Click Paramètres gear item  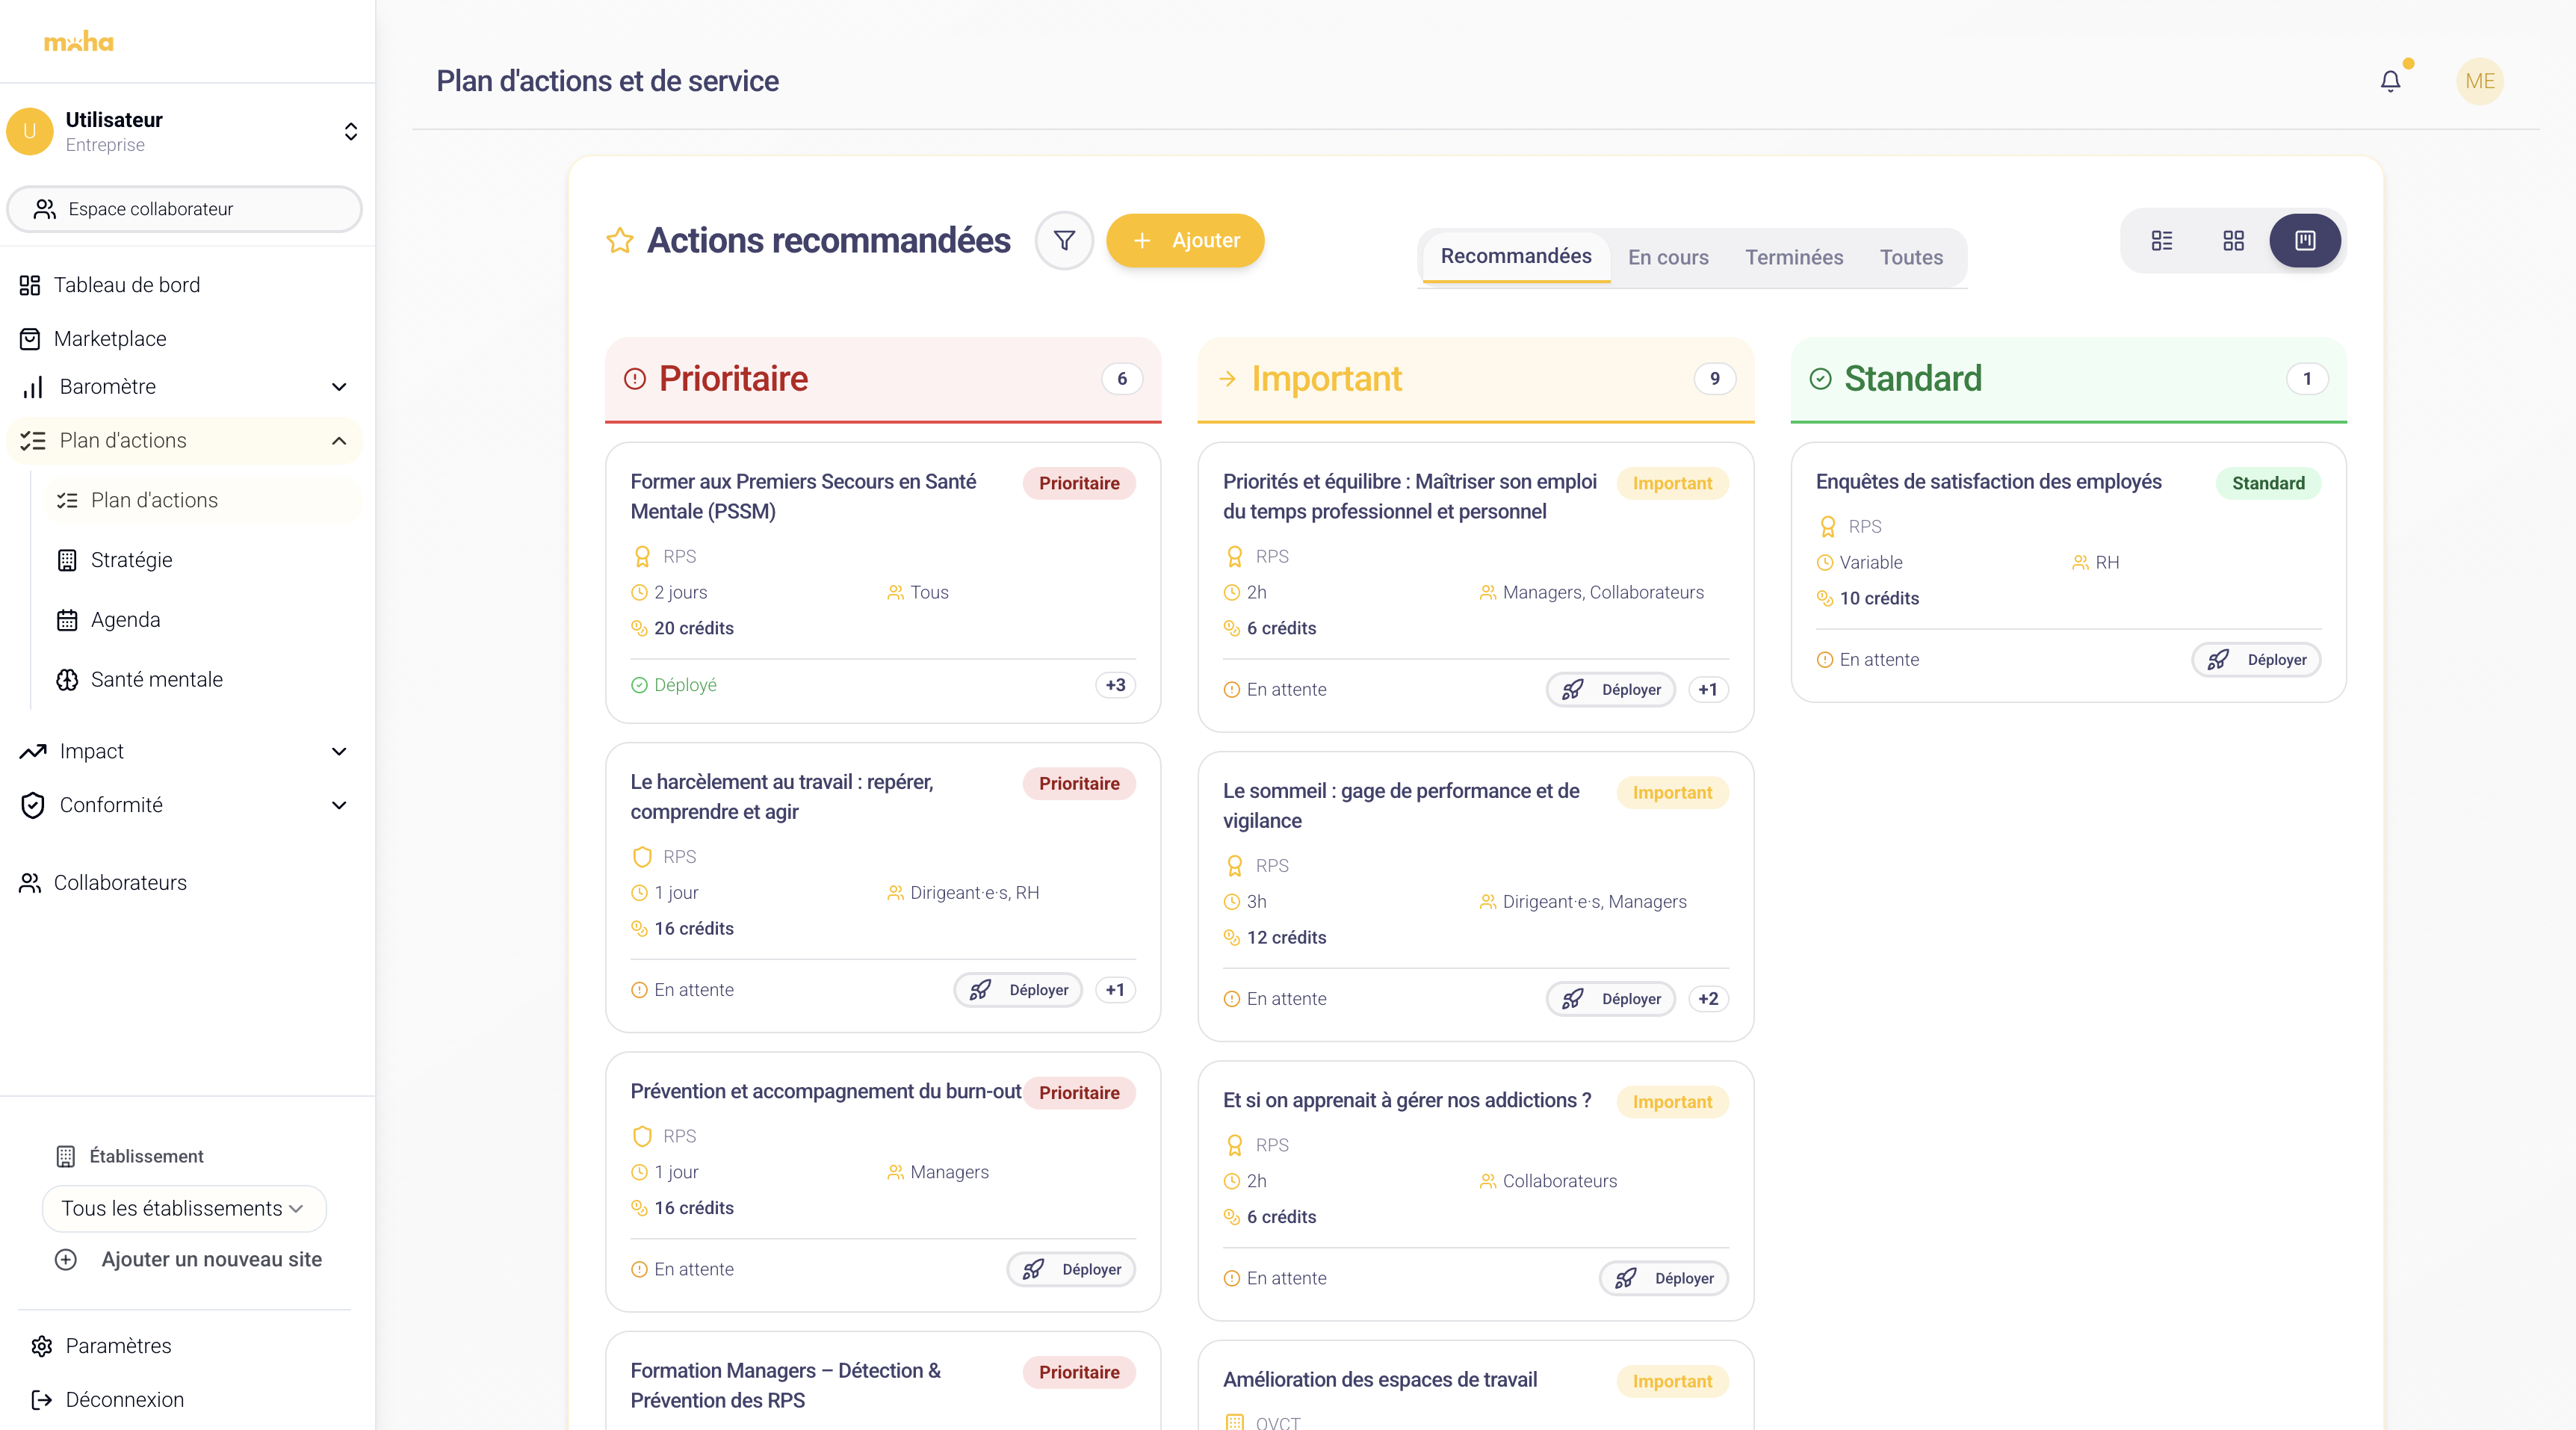coord(118,1346)
